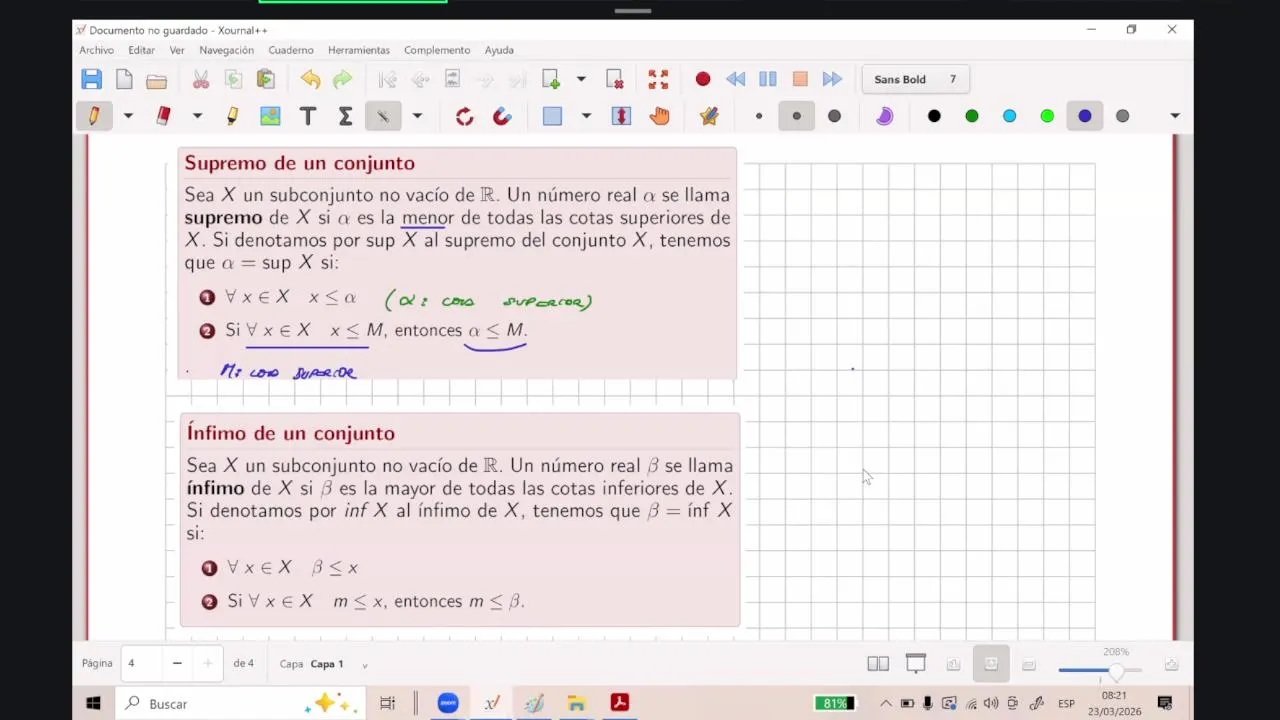Start audio recording with the red button
The image size is (1280, 720).
(x=703, y=79)
